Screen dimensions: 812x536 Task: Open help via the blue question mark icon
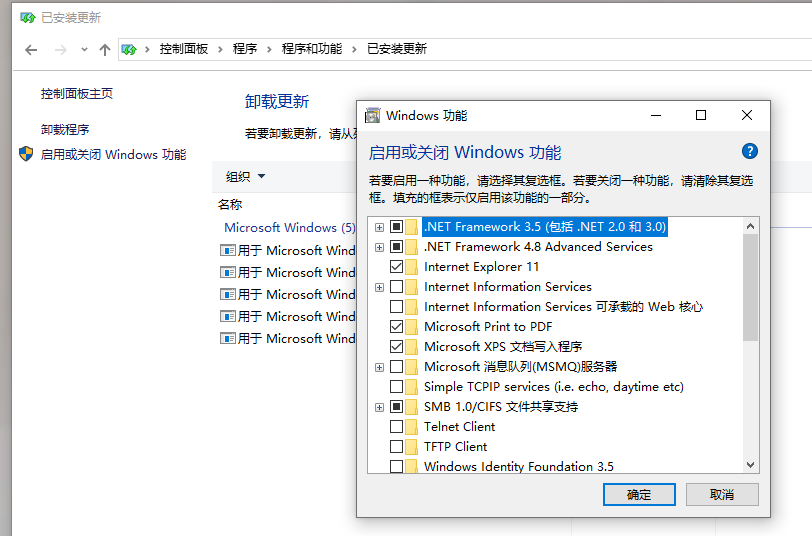(750, 151)
